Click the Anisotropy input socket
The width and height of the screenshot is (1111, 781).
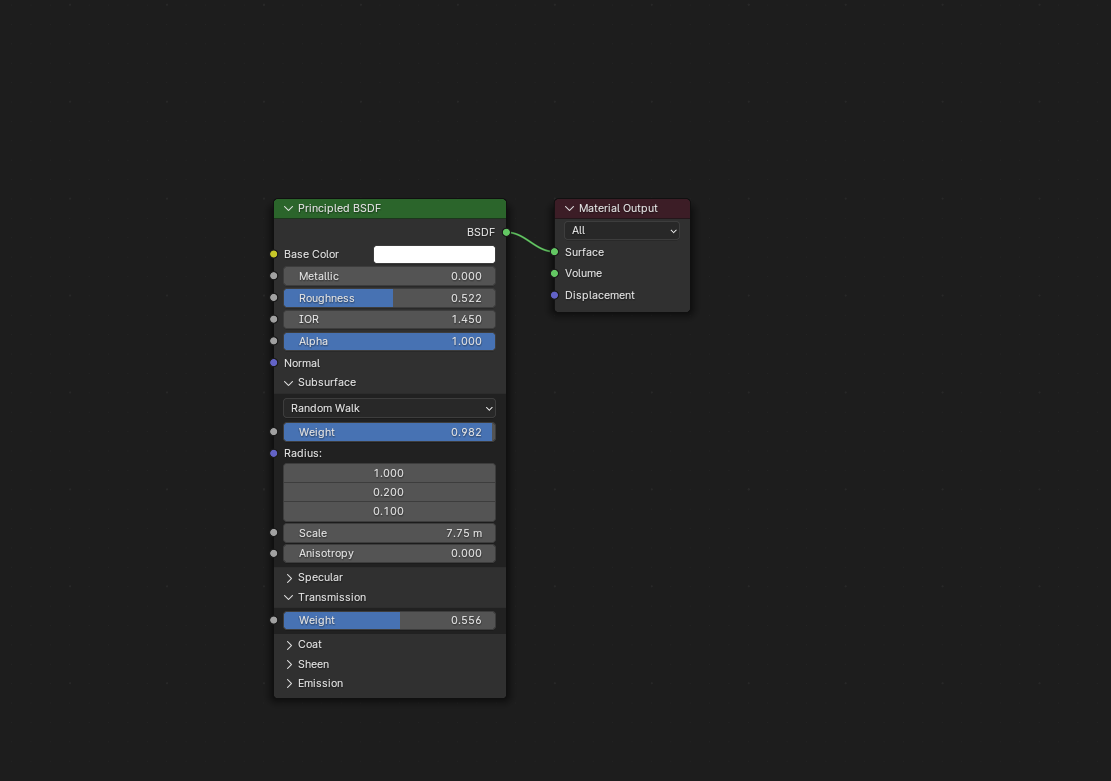pos(273,554)
